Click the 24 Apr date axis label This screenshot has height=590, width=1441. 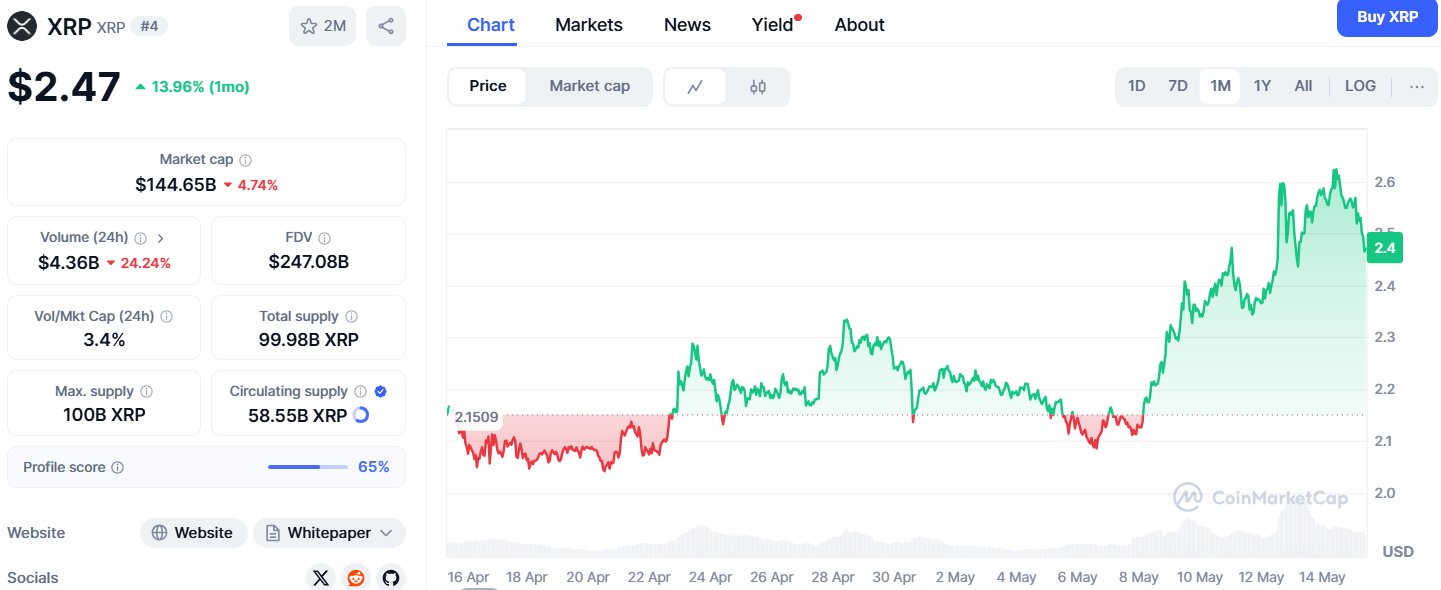pos(711,577)
